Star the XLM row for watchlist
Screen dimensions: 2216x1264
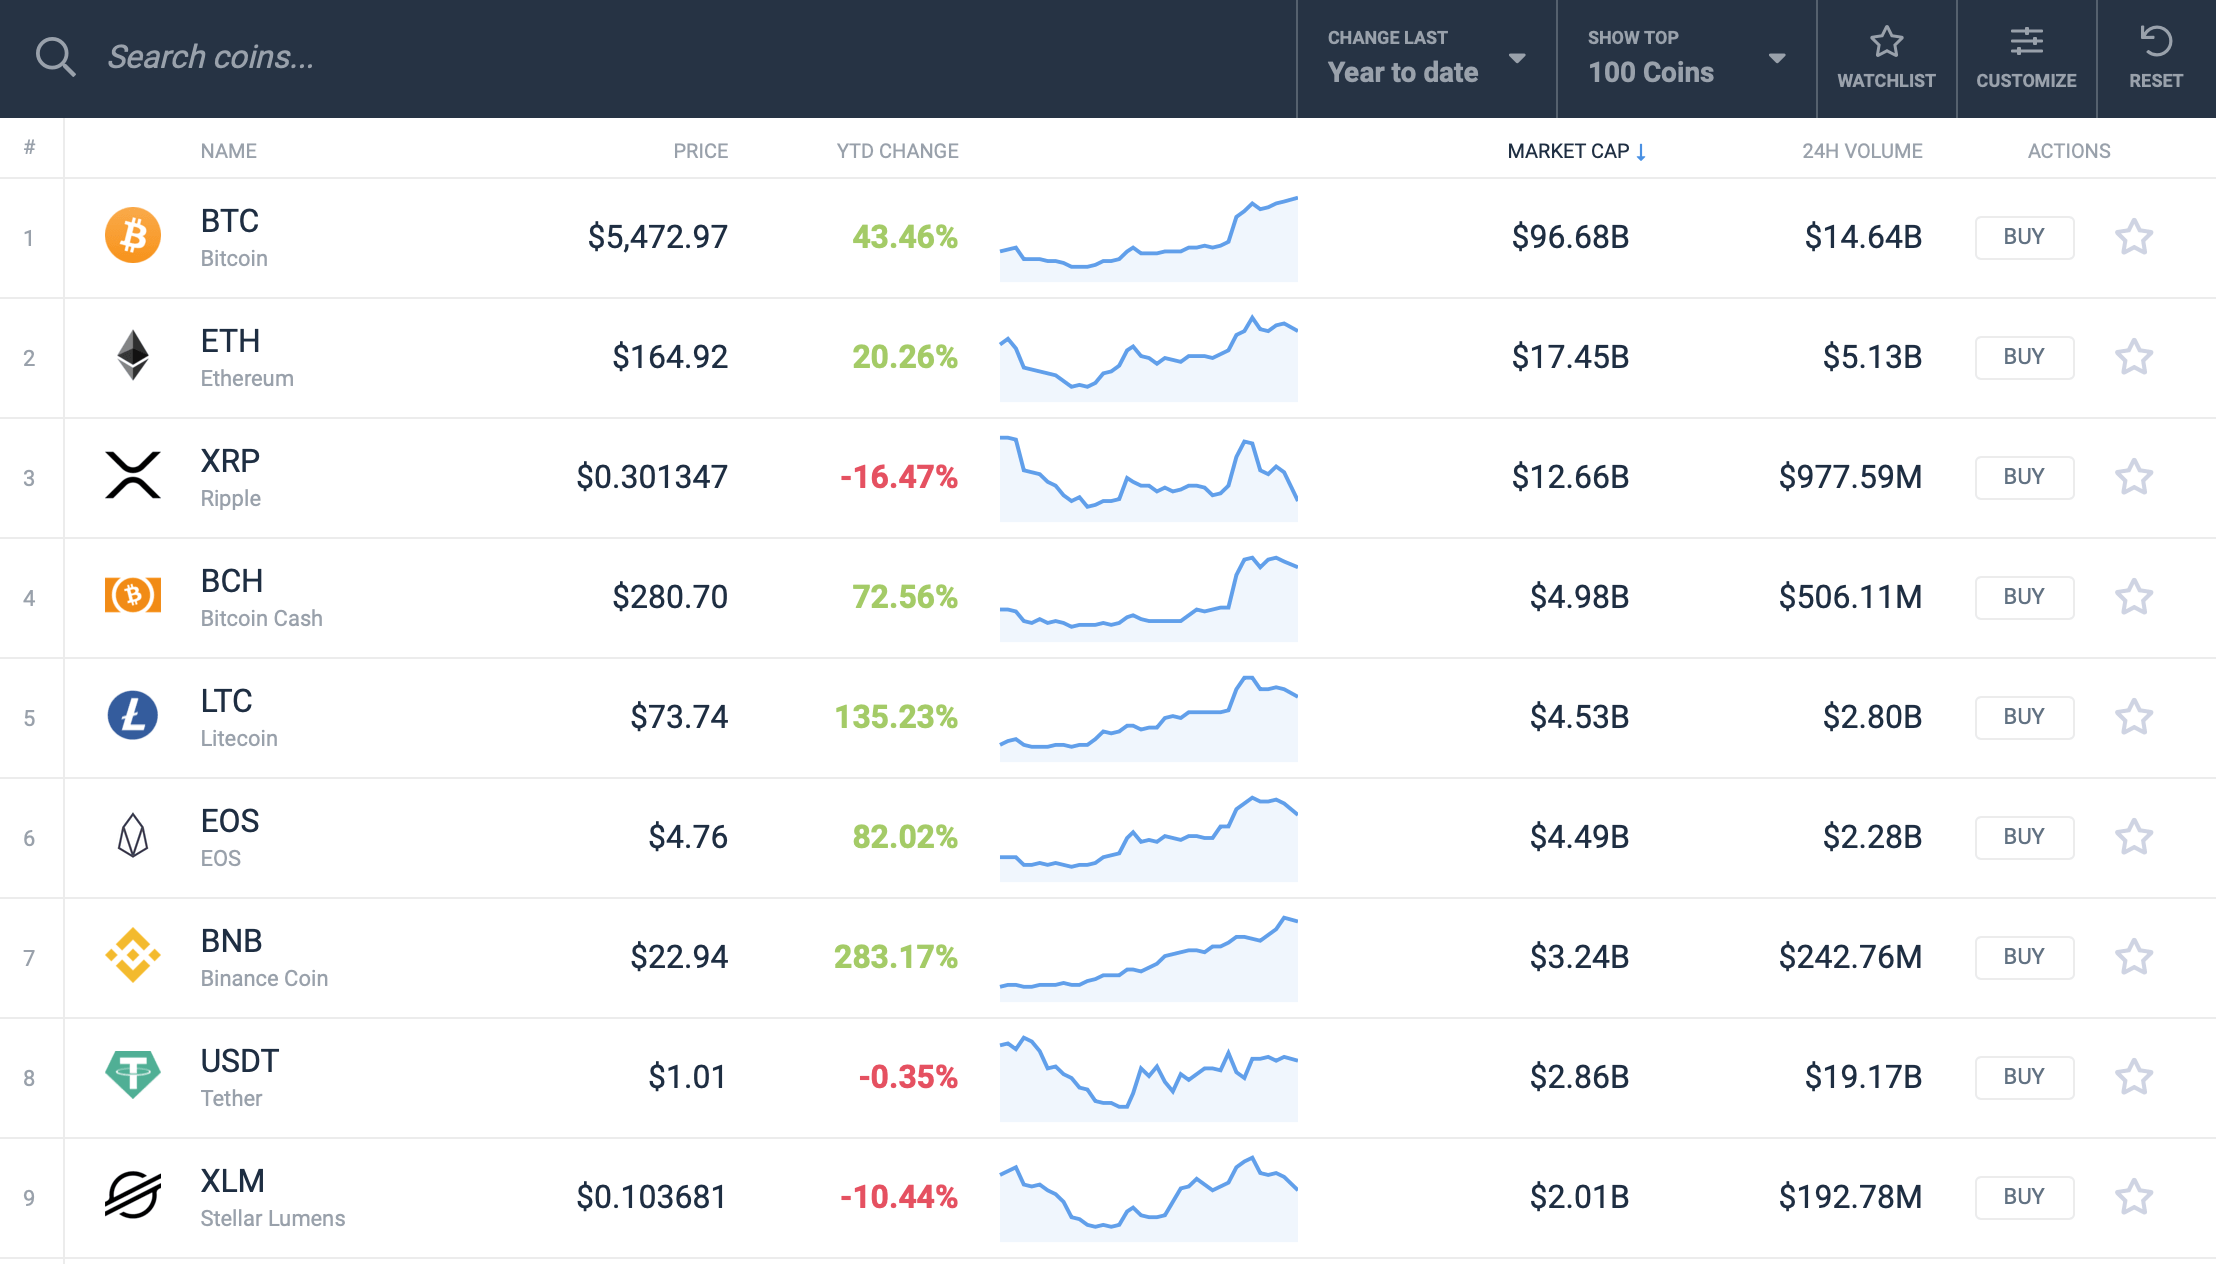(2135, 1197)
